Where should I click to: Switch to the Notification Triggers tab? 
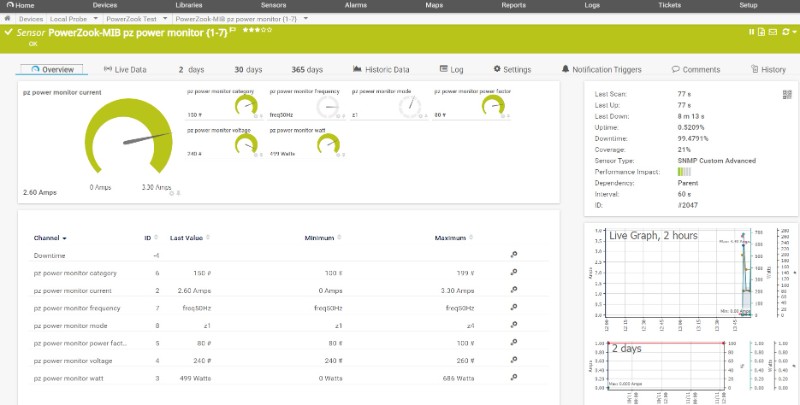click(602, 69)
